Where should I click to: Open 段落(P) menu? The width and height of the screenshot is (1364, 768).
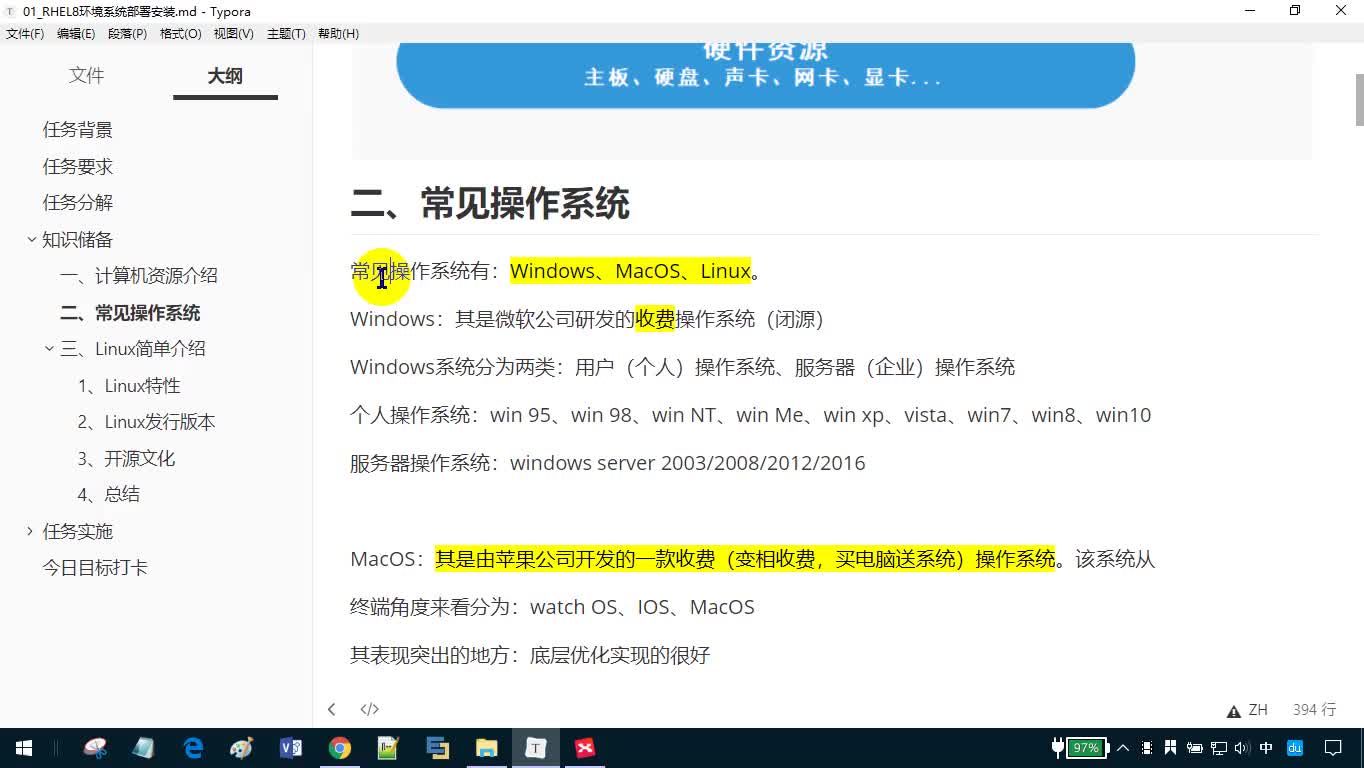point(128,33)
